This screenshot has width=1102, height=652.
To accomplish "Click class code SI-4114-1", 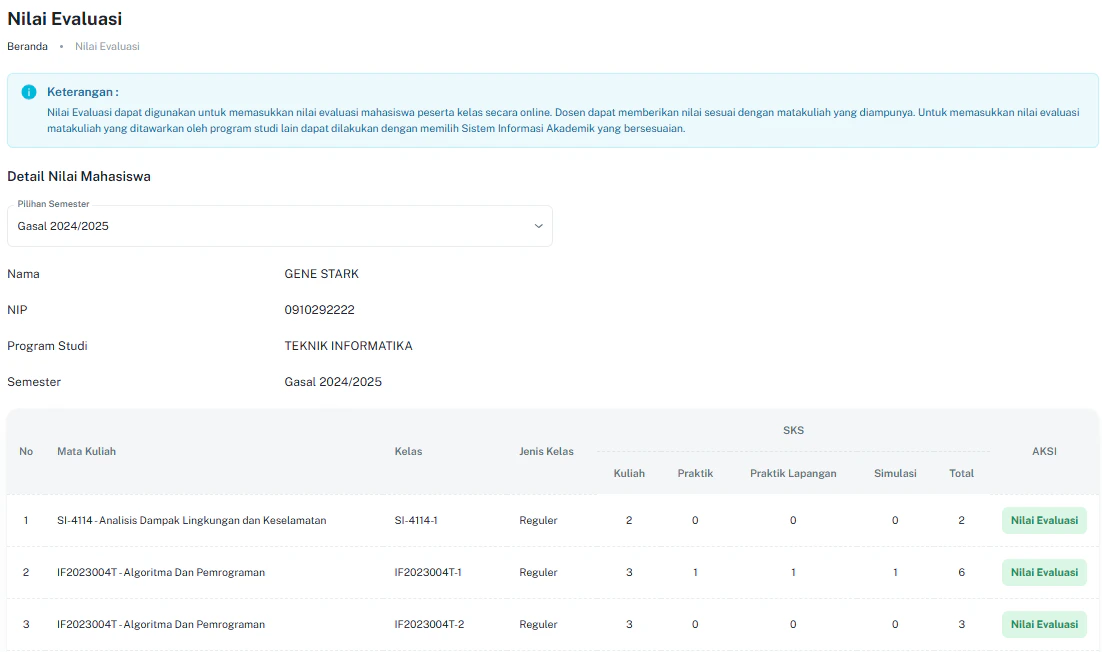I will (x=416, y=521).
